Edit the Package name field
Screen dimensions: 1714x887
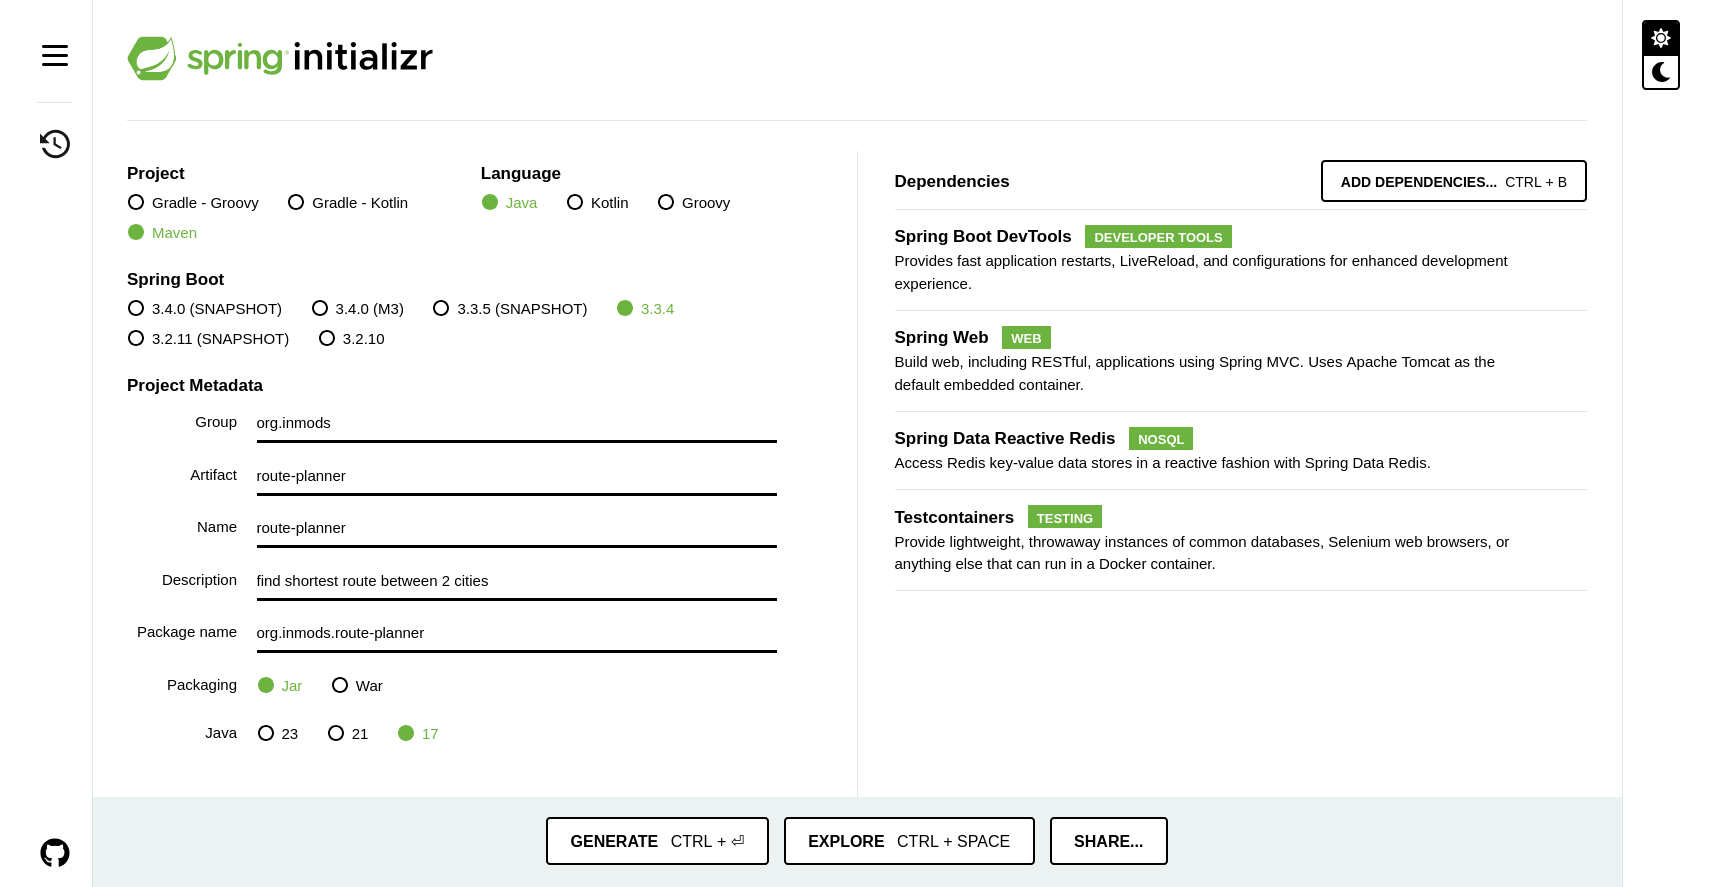click(x=516, y=634)
